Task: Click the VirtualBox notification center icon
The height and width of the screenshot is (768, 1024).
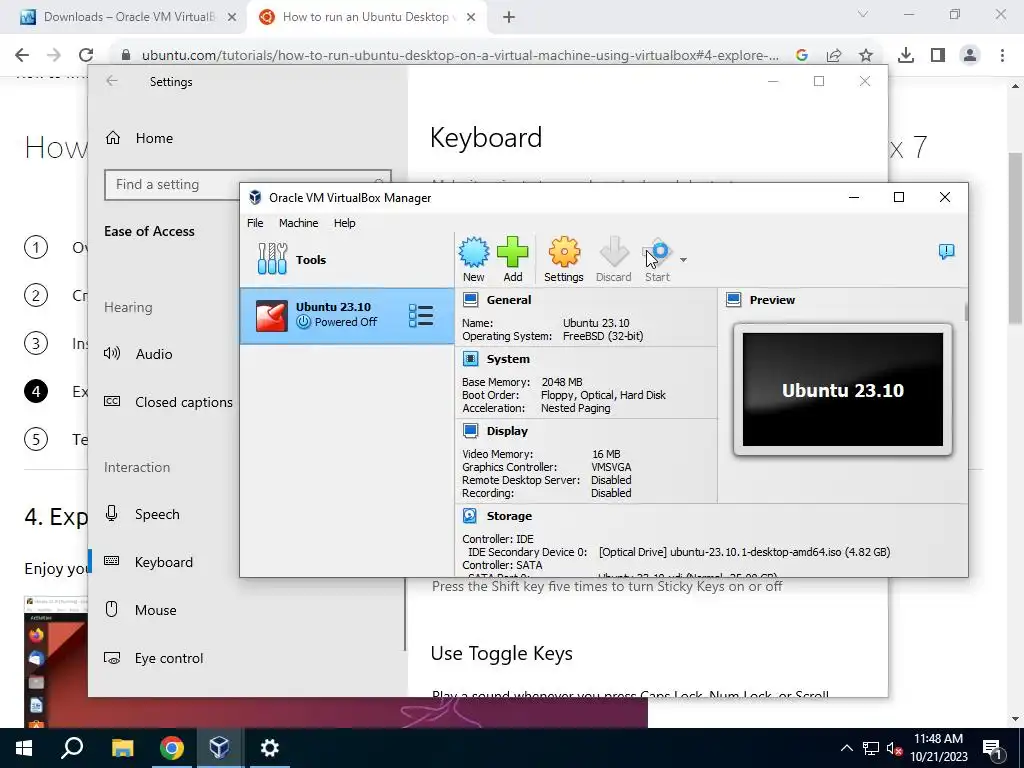Action: tap(946, 251)
